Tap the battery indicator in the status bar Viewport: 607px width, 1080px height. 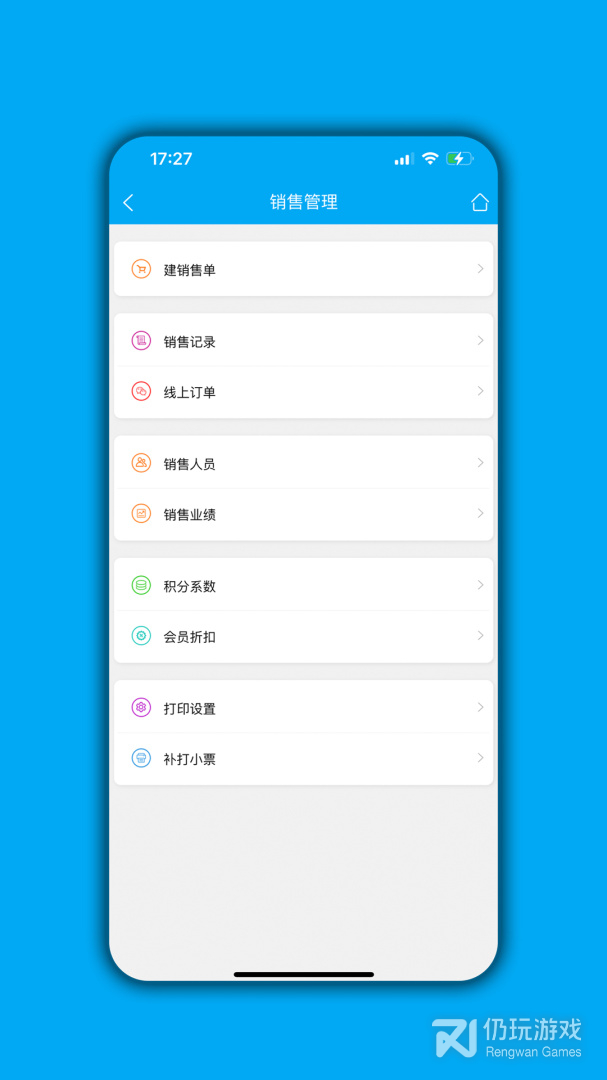461,158
